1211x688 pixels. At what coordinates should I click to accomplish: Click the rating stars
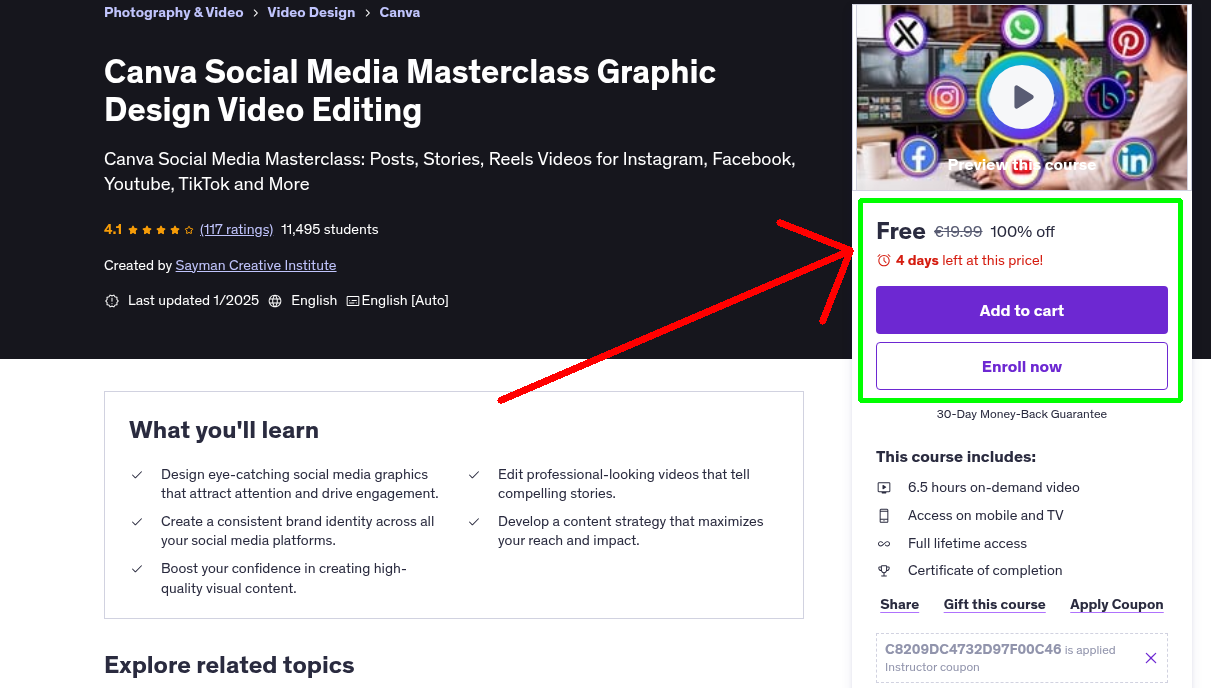tap(161, 230)
